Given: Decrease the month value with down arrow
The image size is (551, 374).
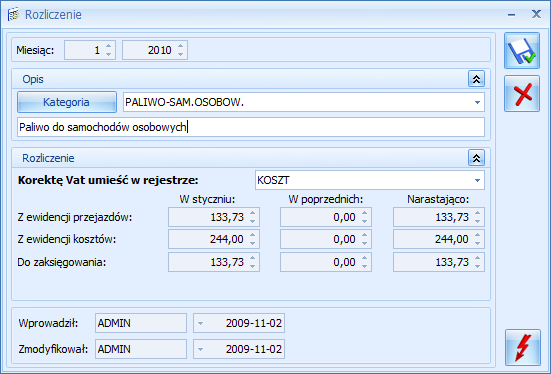Looking at the screenshot, I should pyautogui.click(x=109, y=54).
